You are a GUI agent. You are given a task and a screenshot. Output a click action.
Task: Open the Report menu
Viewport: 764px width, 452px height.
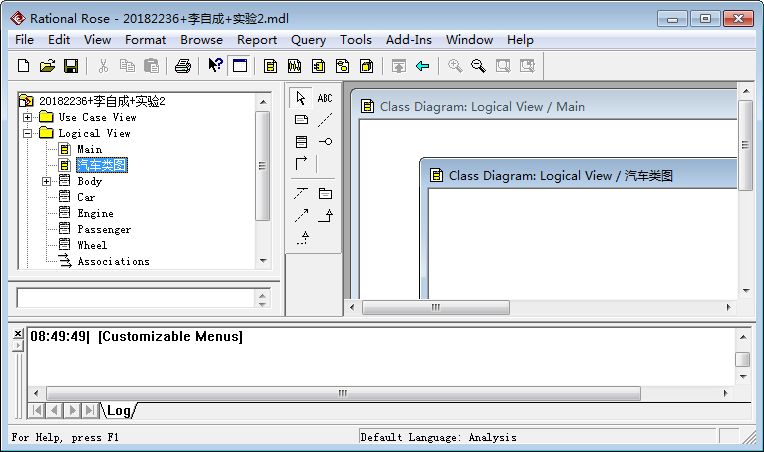coord(257,40)
